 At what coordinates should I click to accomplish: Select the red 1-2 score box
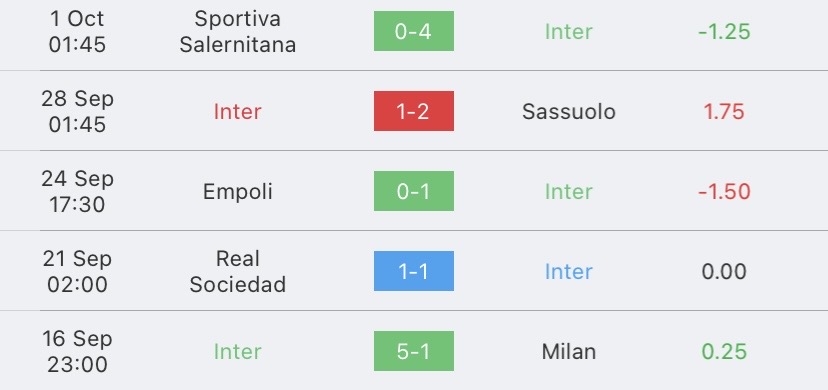413,111
